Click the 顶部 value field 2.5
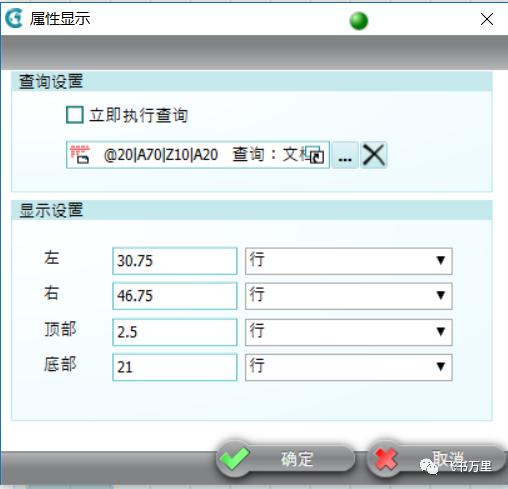 coord(175,332)
